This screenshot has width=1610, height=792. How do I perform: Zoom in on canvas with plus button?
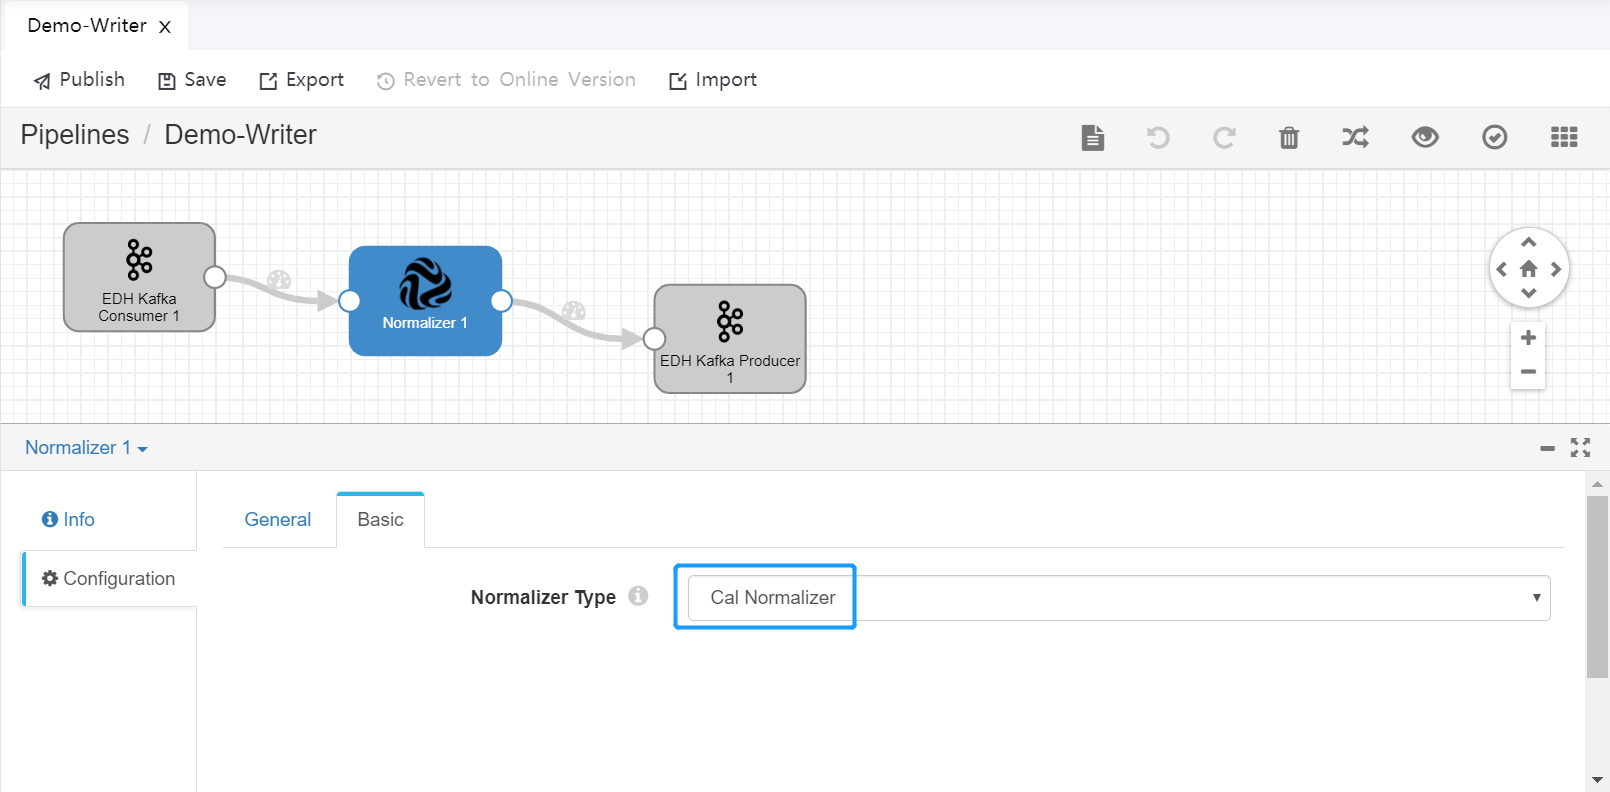1527,338
